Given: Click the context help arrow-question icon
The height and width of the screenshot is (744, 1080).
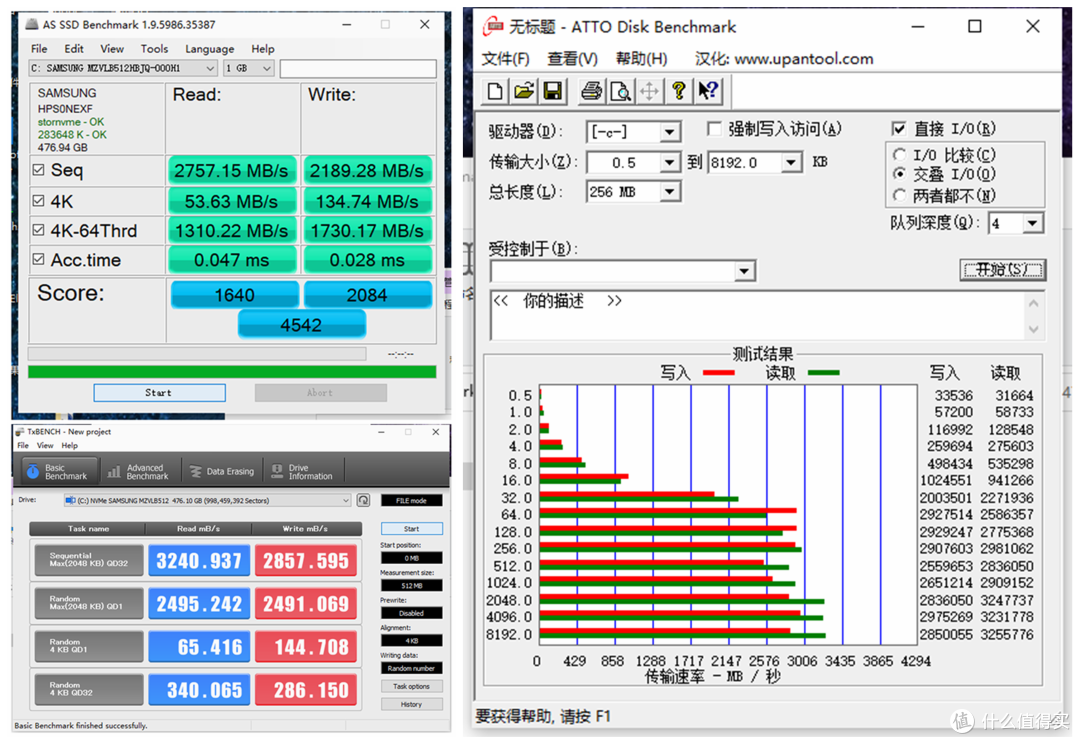Looking at the screenshot, I should (x=708, y=91).
